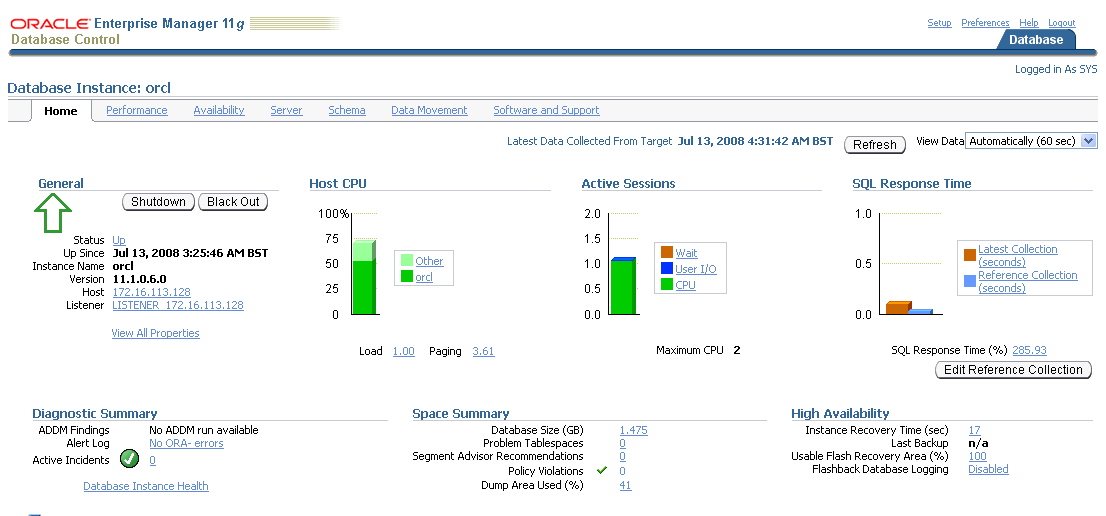Click the Logged in As SYS text
Image resolution: width=1106 pixels, height=516 pixels.
point(1056,69)
